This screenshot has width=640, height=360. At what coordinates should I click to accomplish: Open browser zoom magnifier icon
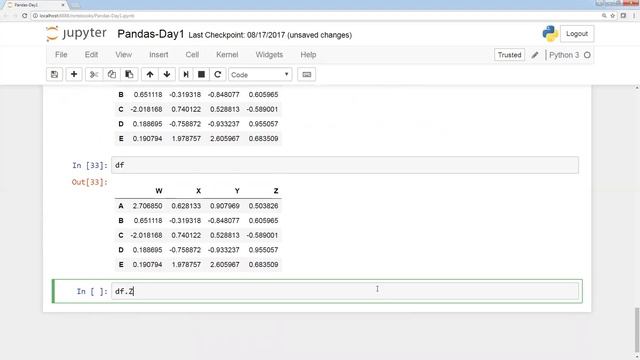pos(604,16)
